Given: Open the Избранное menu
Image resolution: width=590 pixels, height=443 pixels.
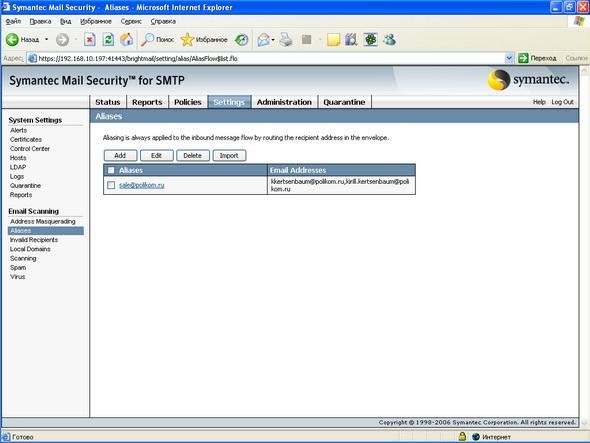Looking at the screenshot, I should (x=96, y=21).
